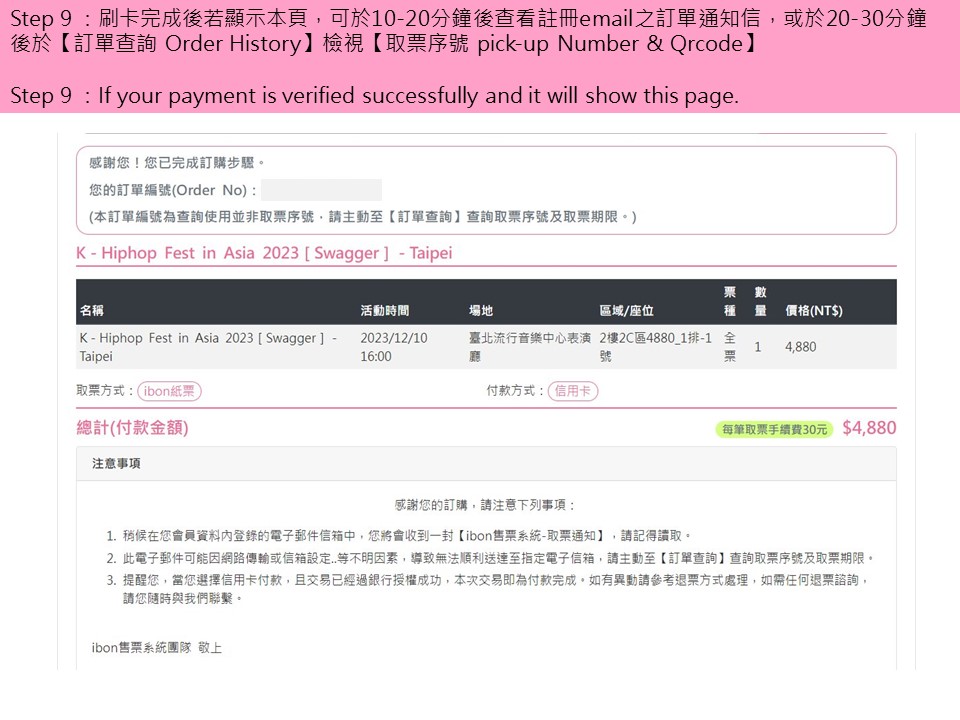Click the 信用卡 payment method badge
The image size is (960, 720).
[573, 391]
